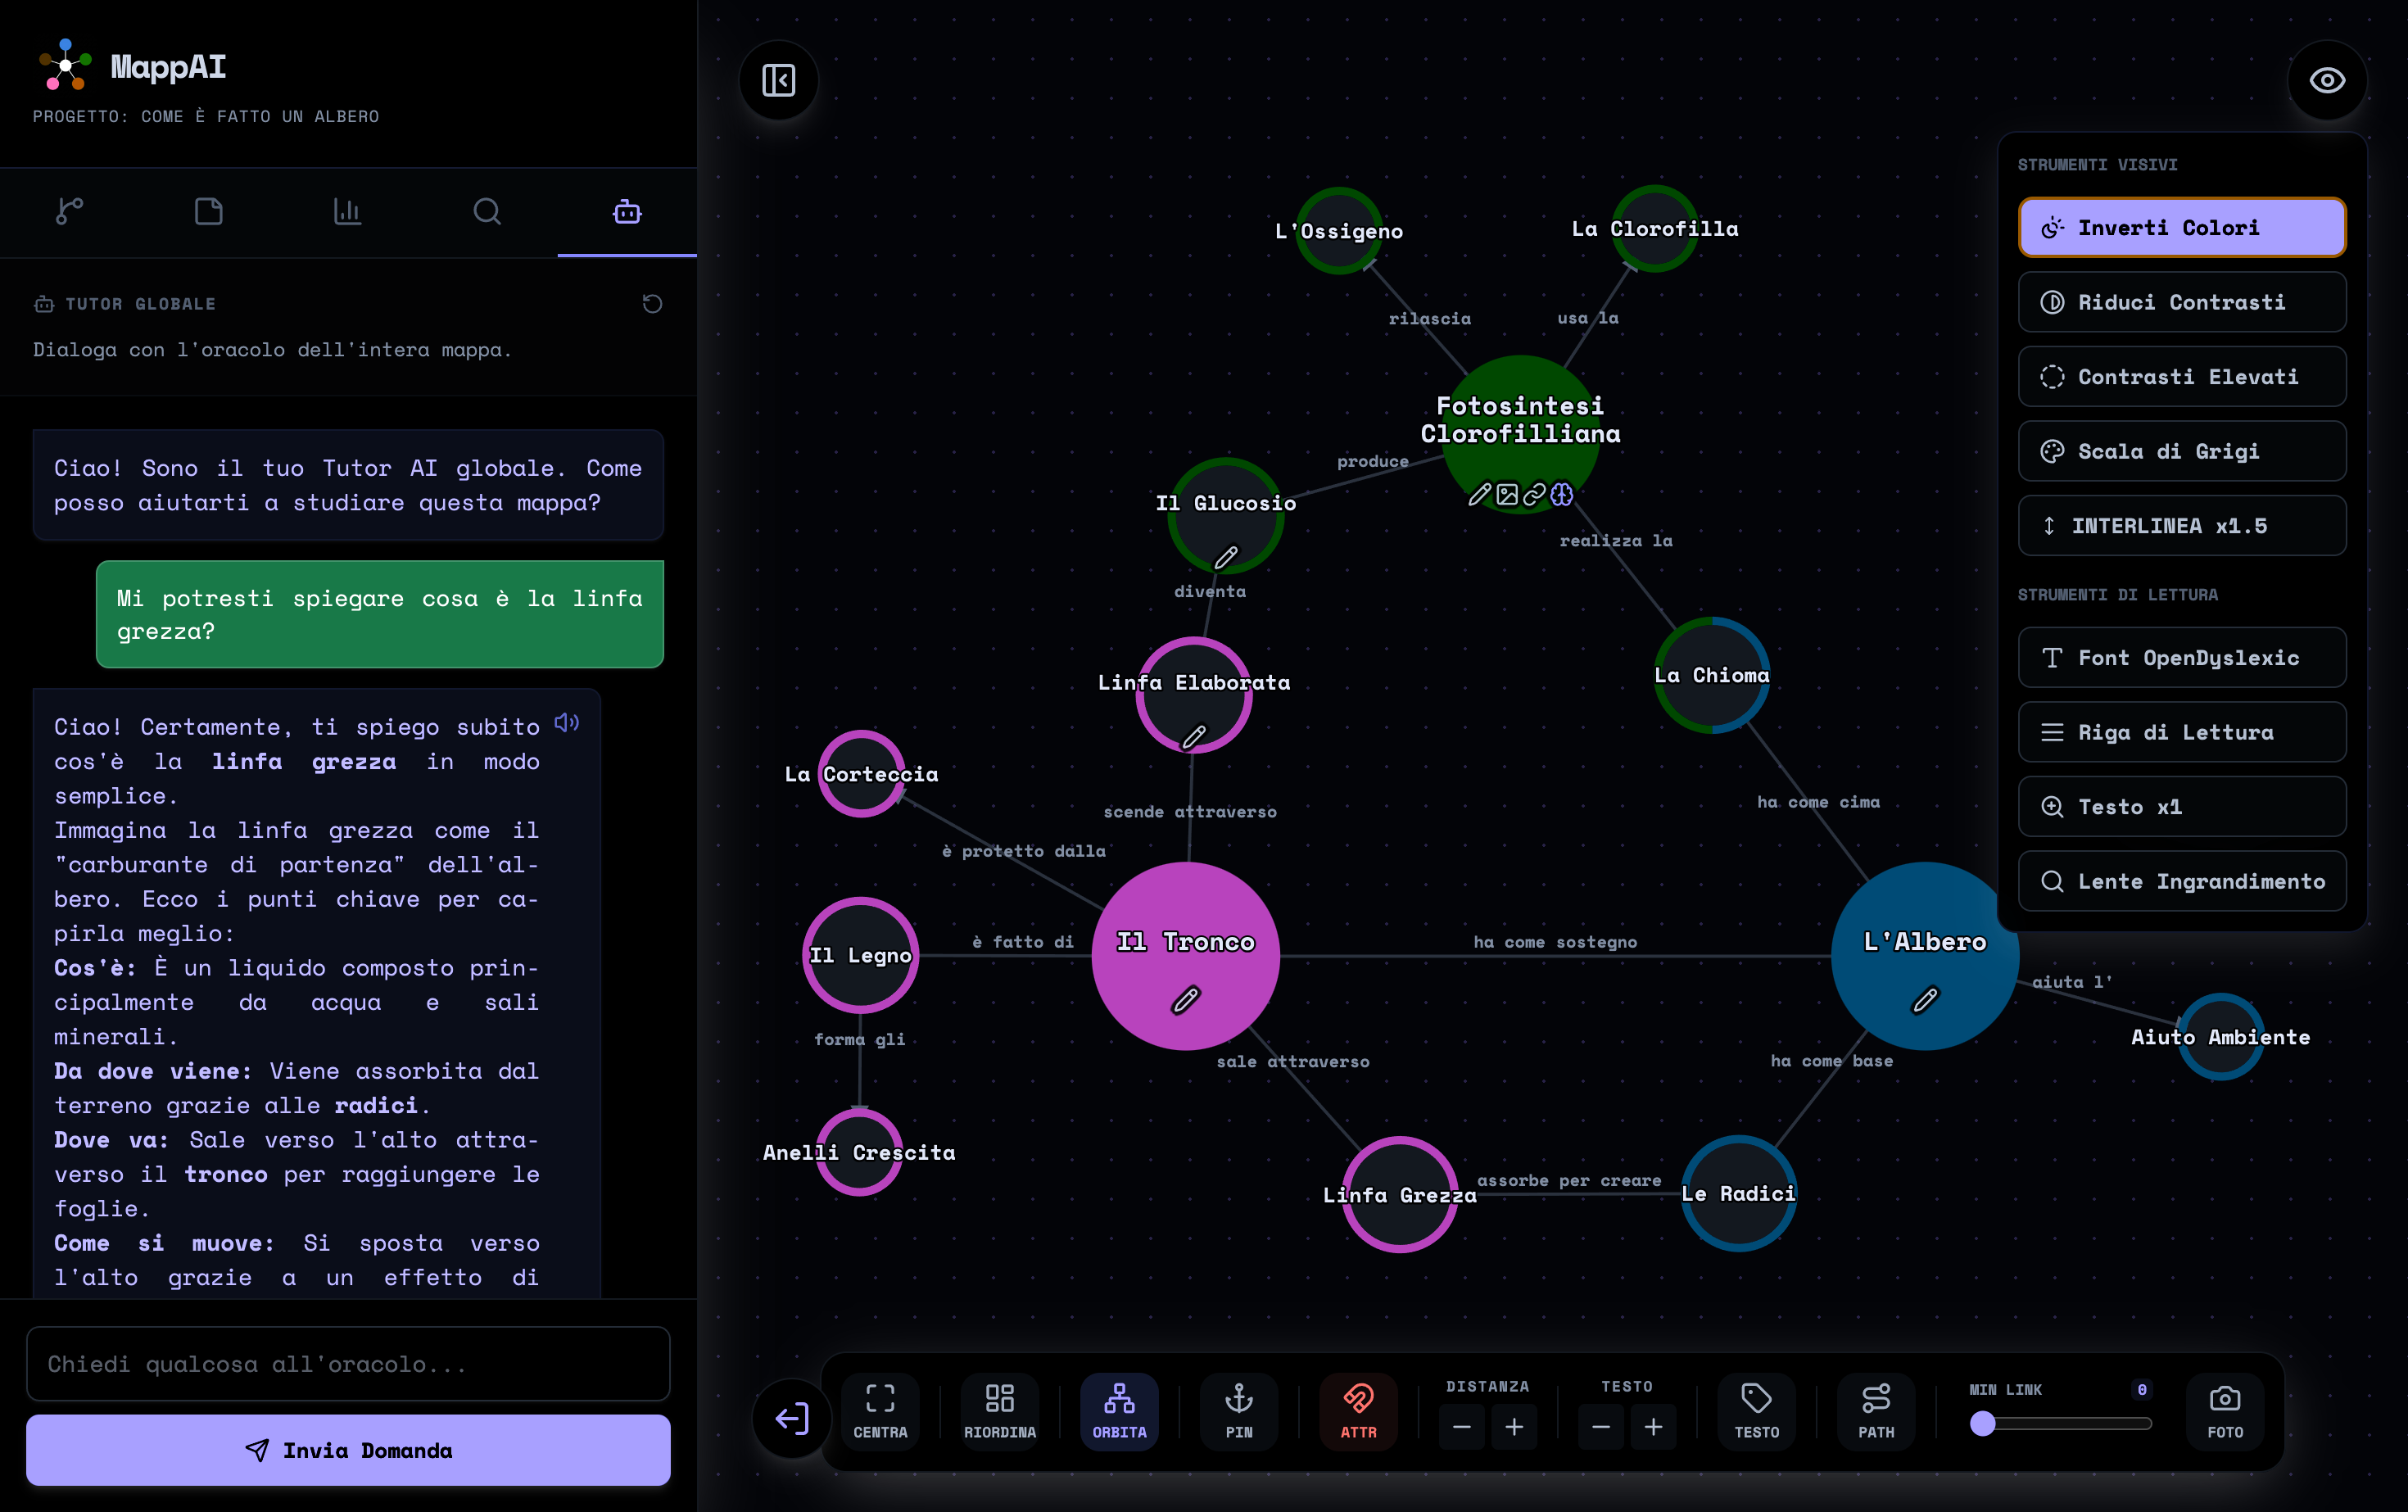Click the Centra toolbar icon

[880, 1411]
